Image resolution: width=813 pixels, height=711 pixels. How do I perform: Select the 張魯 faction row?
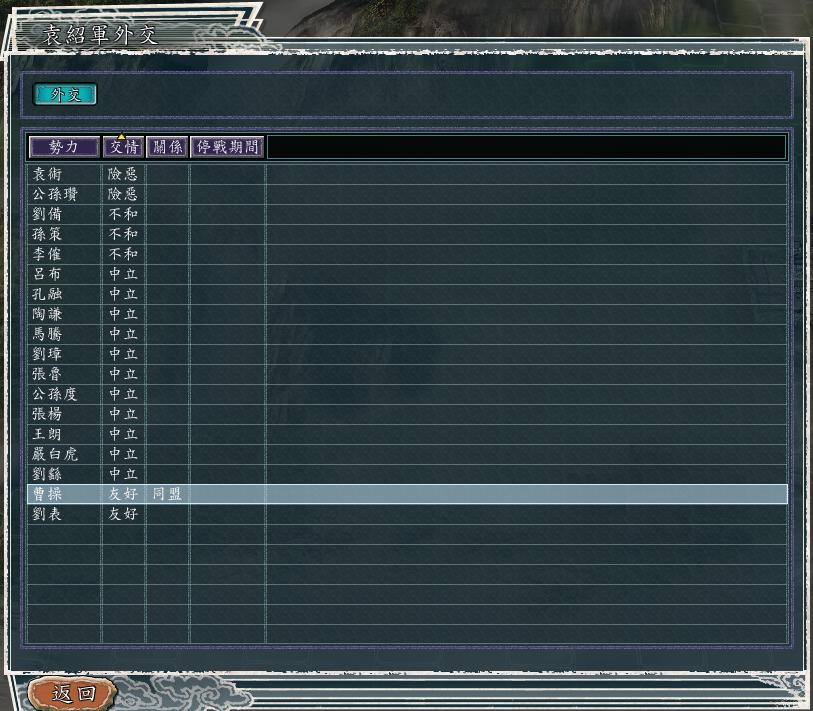coord(407,374)
